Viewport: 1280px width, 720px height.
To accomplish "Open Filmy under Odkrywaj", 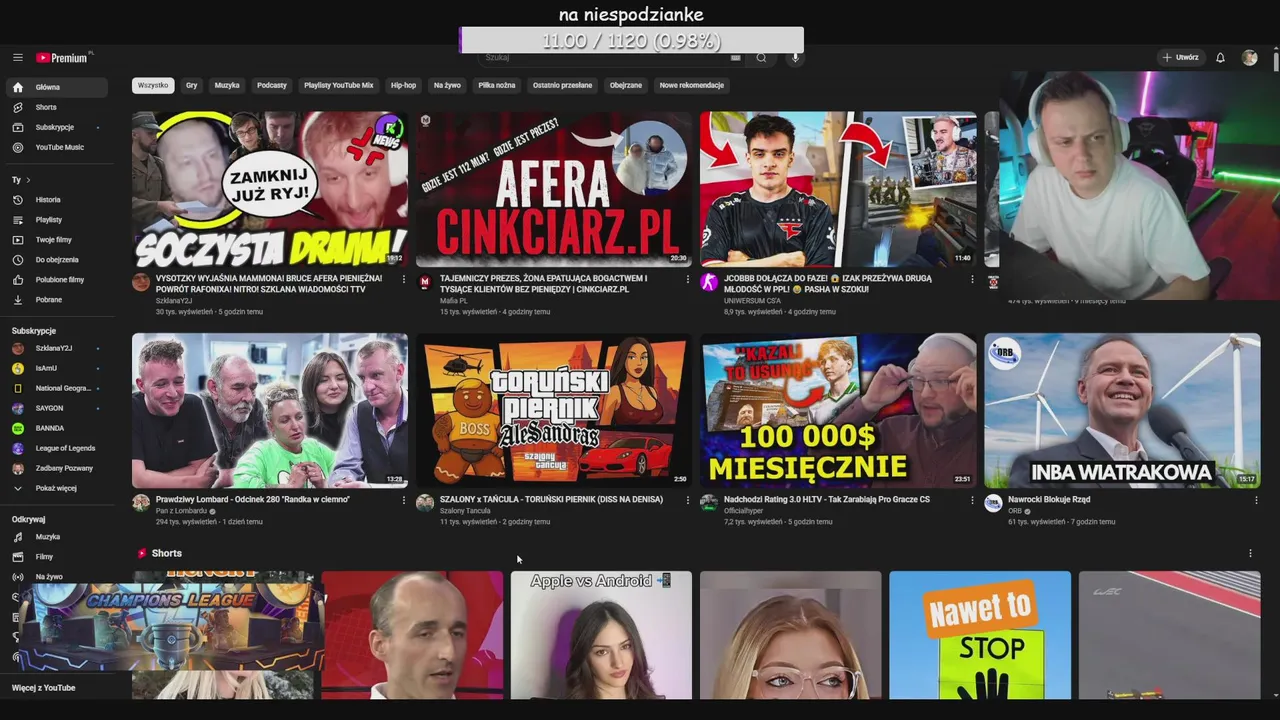I will click(x=58, y=557).
